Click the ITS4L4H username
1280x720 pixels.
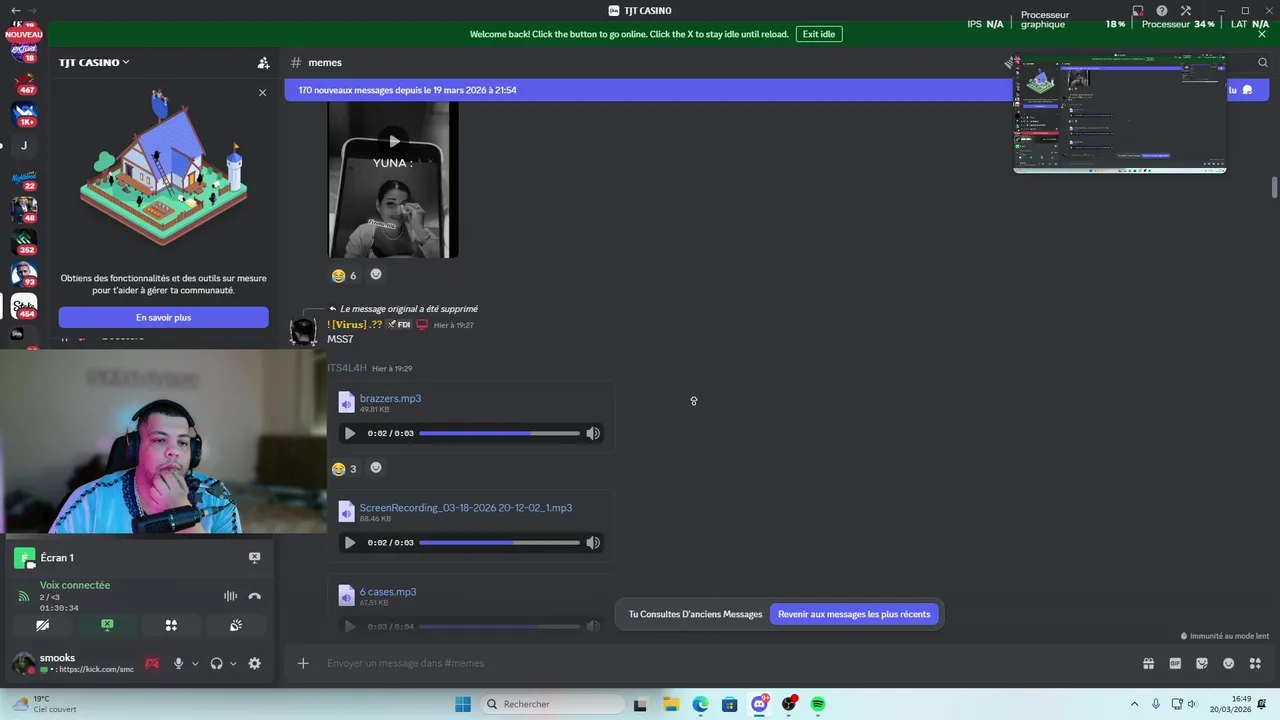pos(347,368)
